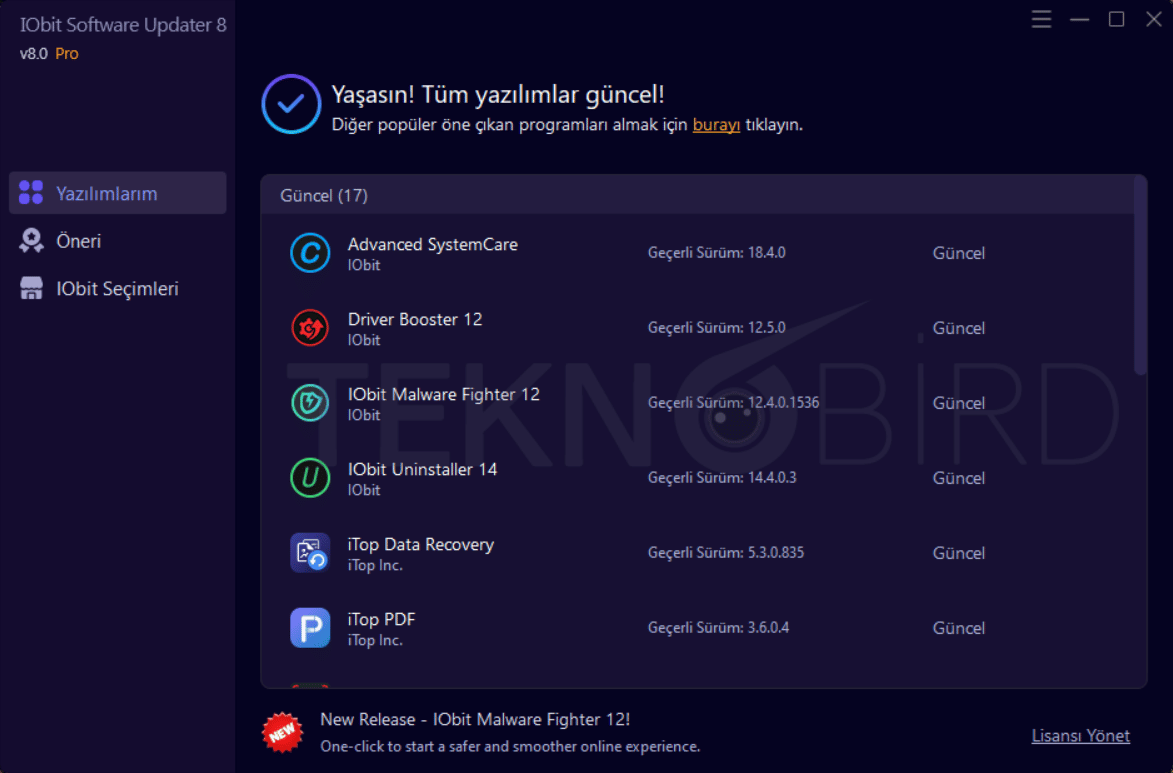Select the iTop PDF name text
The width and height of the screenshot is (1173, 773).
[382, 620]
